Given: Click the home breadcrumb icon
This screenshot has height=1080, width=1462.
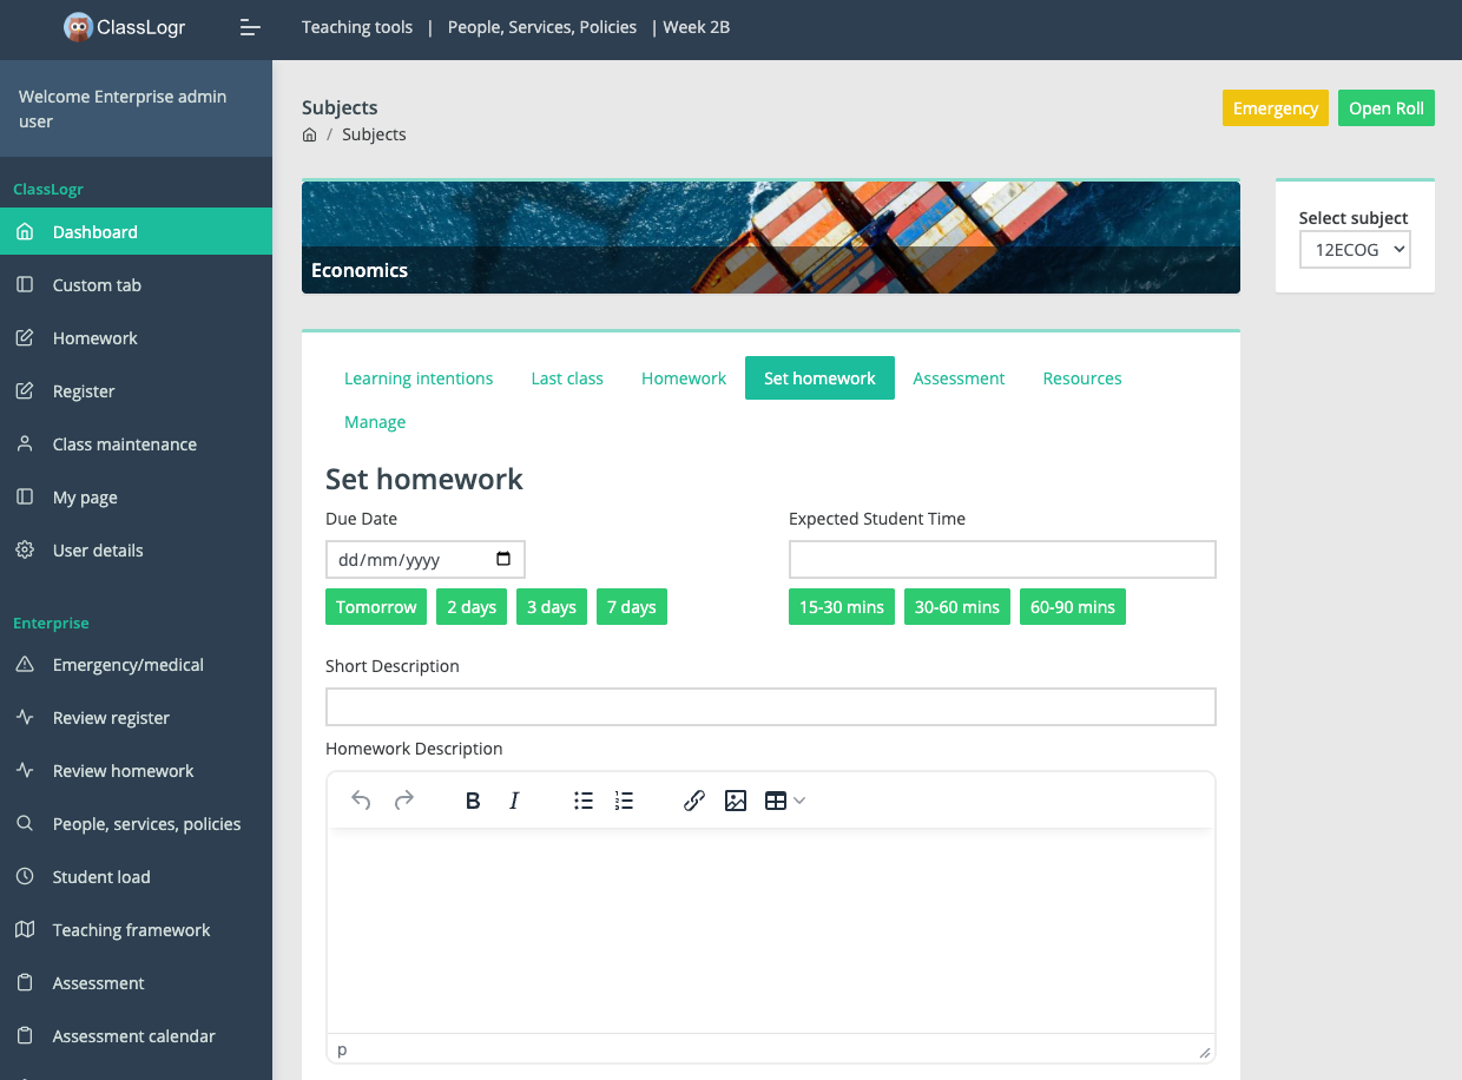Looking at the screenshot, I should point(310,135).
